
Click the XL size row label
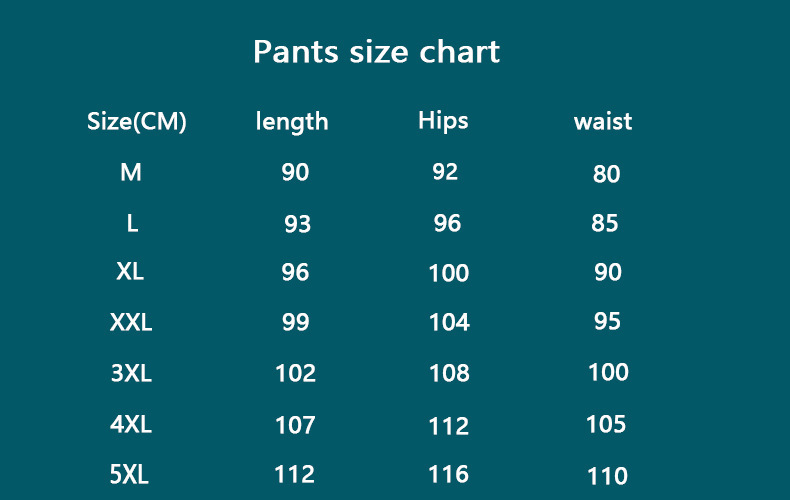coord(130,271)
